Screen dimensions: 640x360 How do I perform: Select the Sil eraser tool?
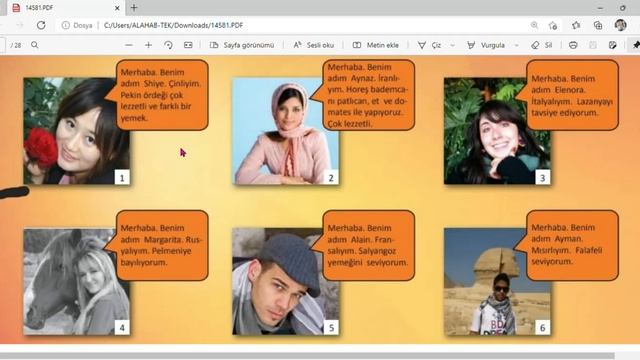click(542, 45)
